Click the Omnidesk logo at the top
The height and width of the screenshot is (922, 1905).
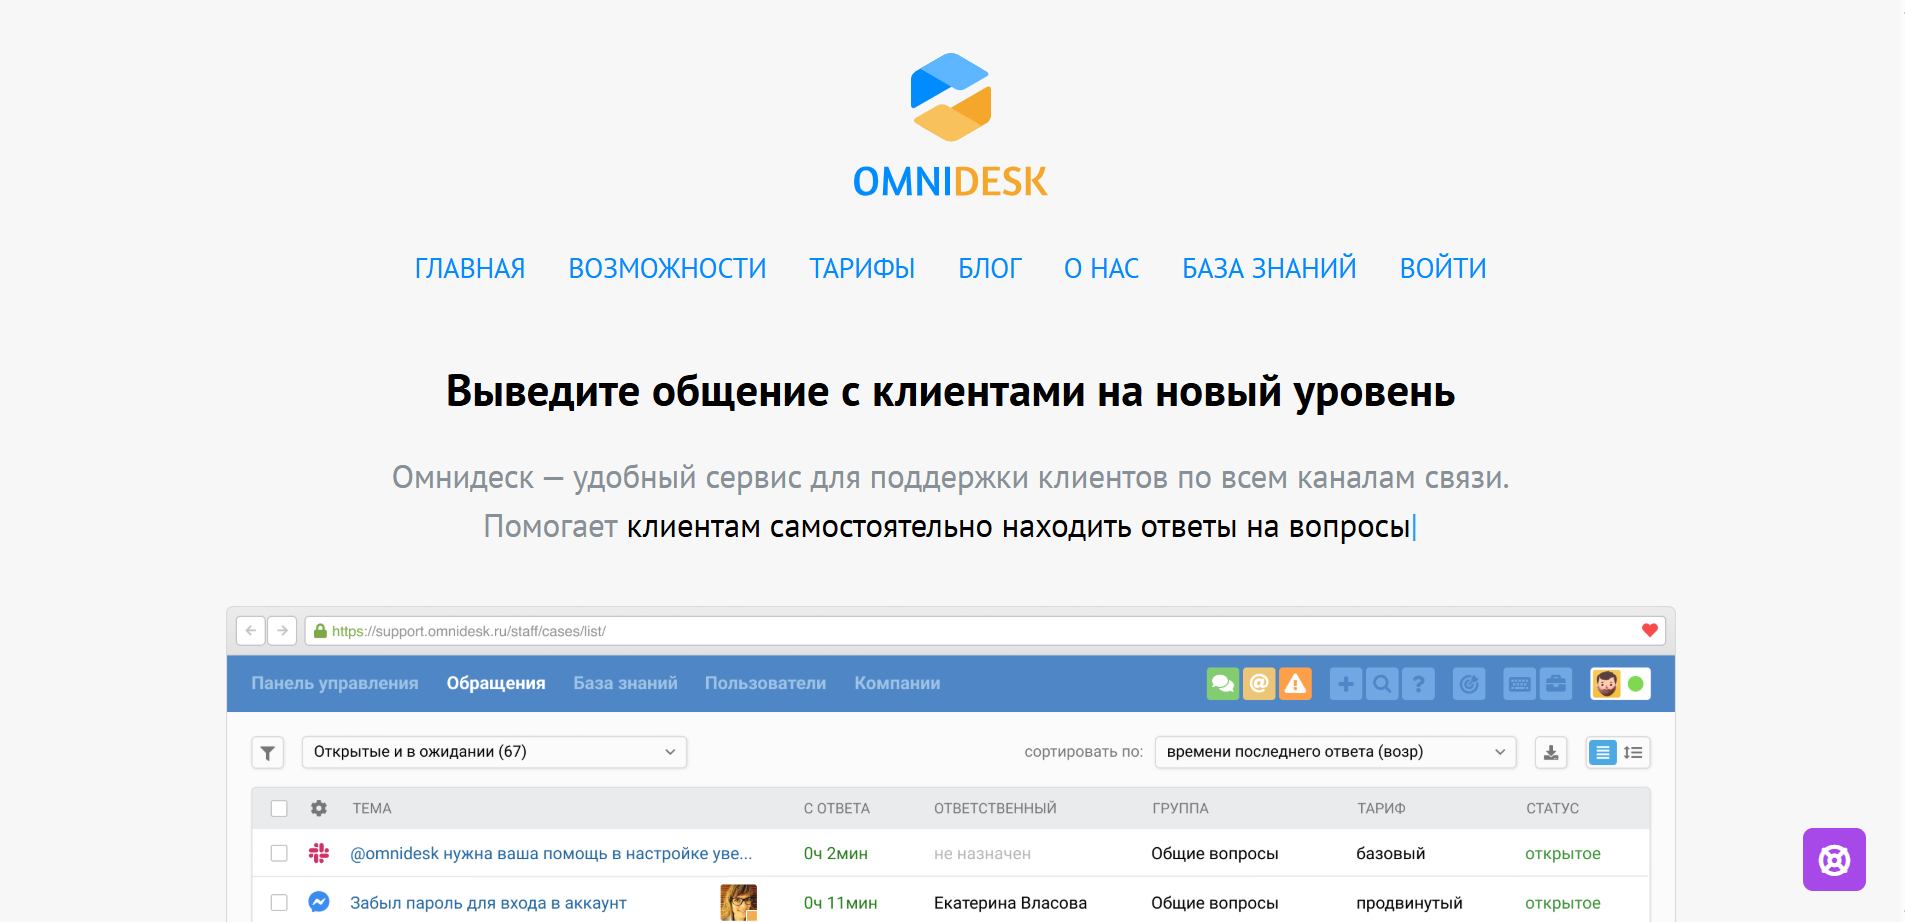pyautogui.click(x=950, y=125)
